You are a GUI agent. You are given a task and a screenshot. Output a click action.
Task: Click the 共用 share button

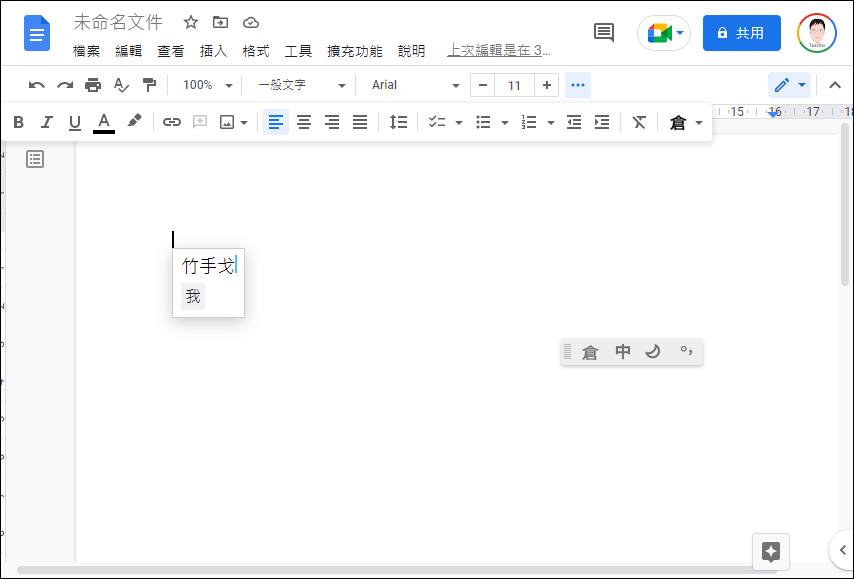[741, 33]
